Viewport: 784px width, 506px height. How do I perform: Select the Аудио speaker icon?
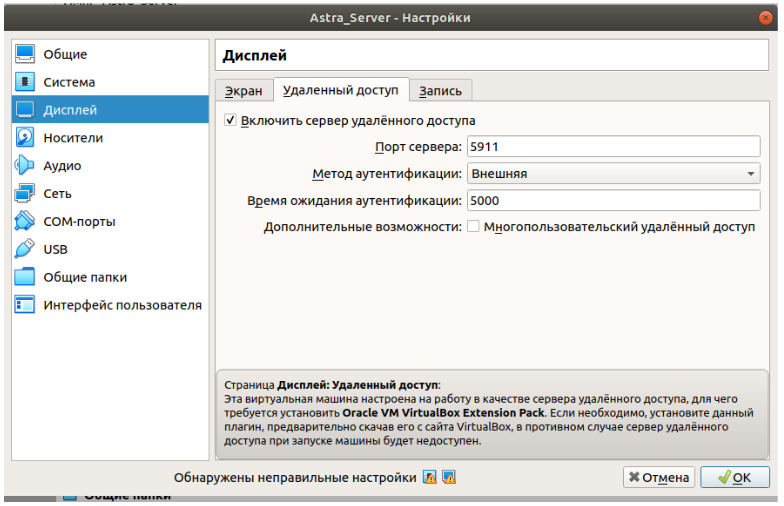pyautogui.click(x=25, y=166)
